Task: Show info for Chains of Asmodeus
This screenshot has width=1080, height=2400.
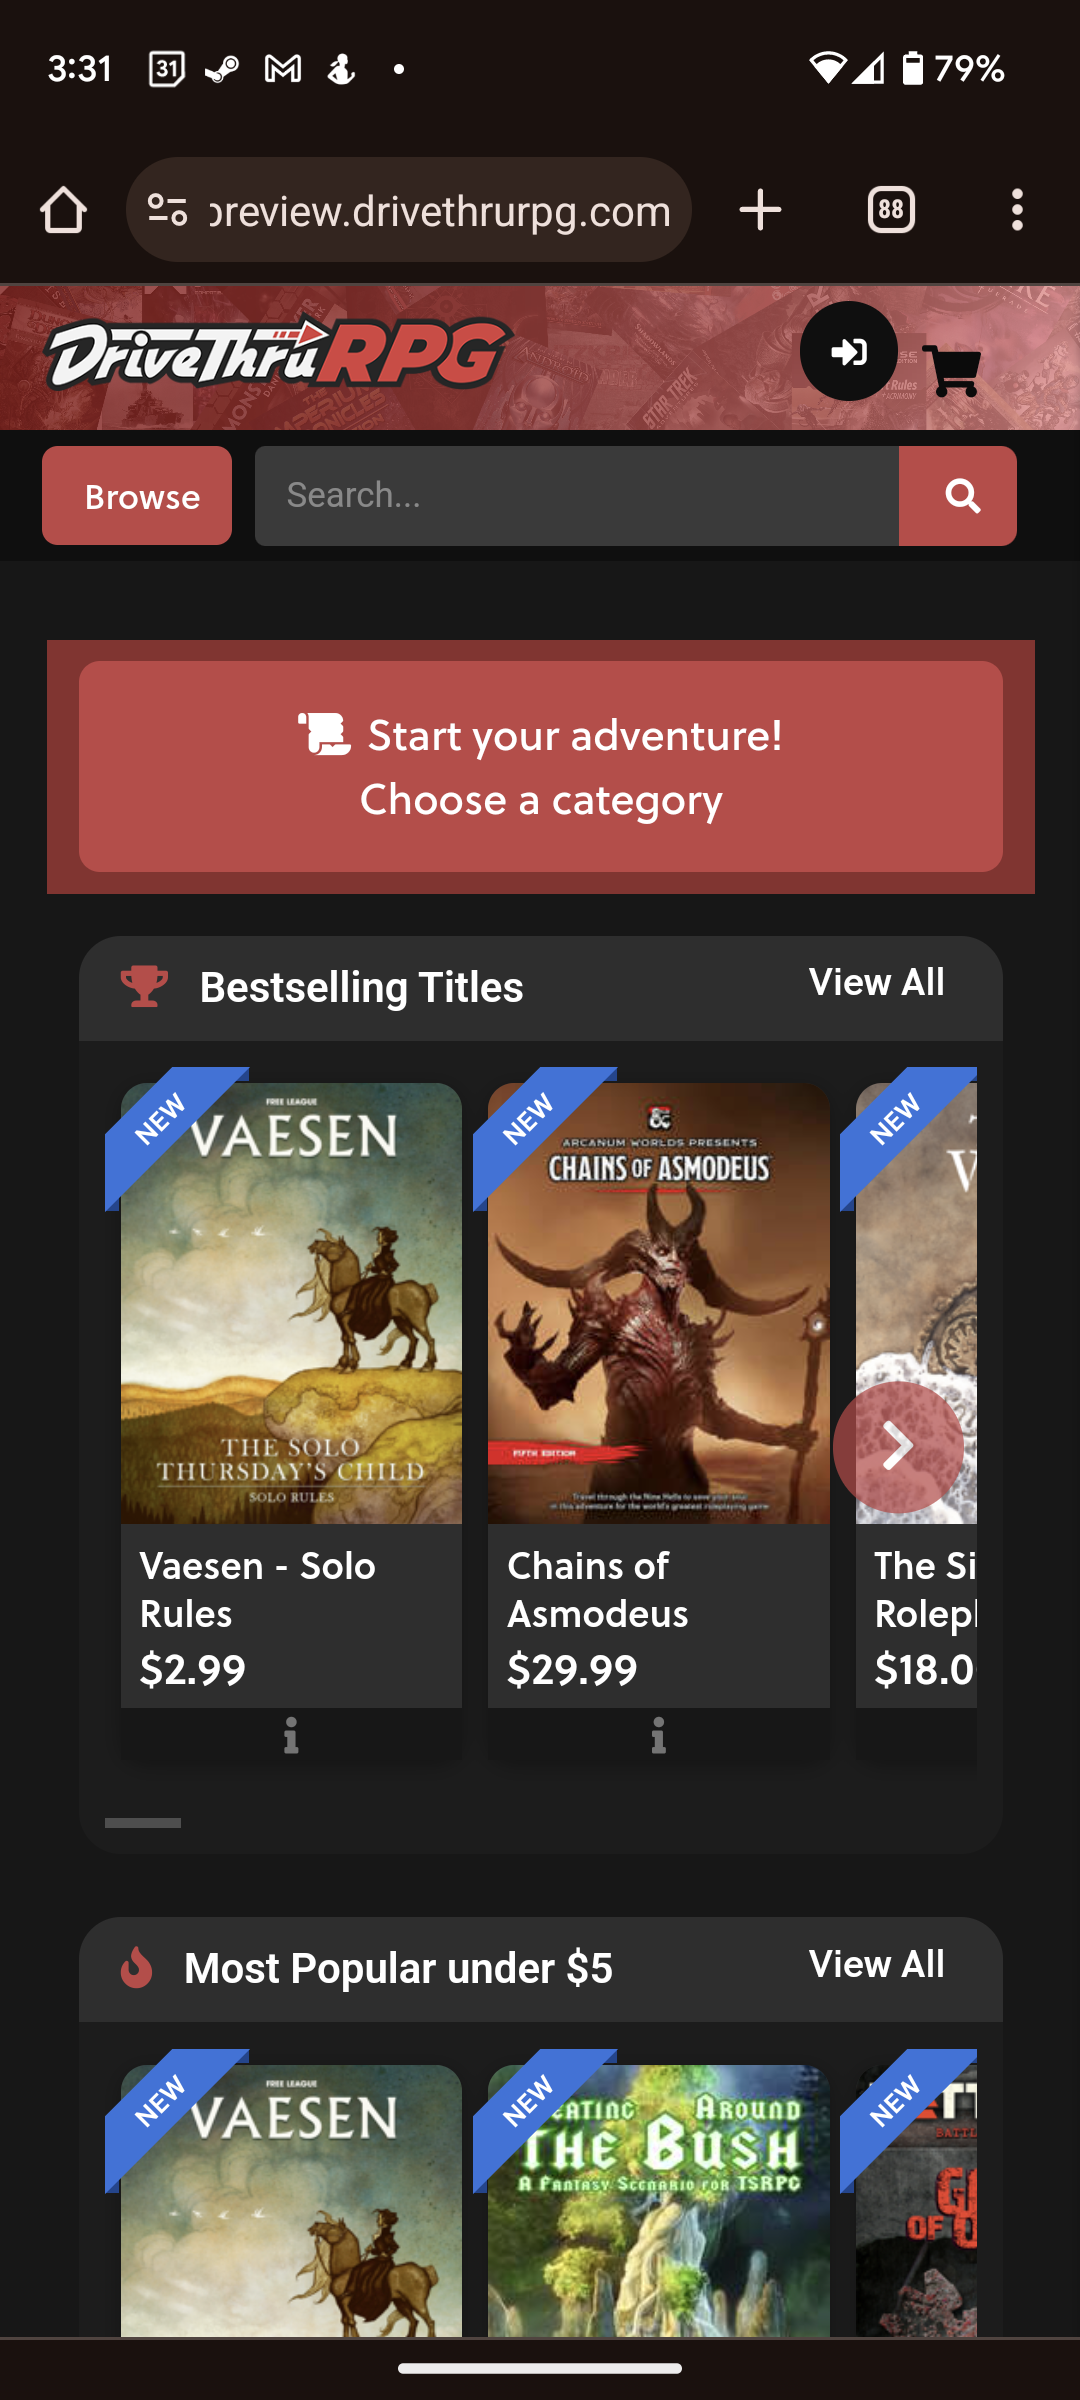Action: pyautogui.click(x=658, y=1736)
